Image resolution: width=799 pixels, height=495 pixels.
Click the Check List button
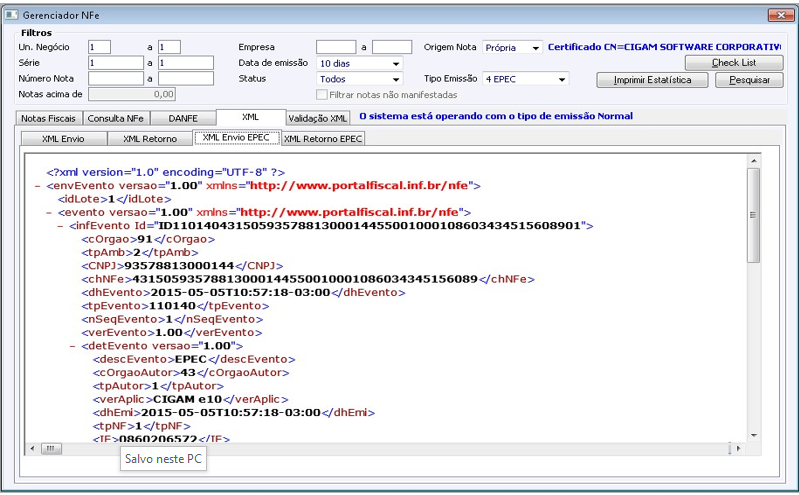pyautogui.click(x=734, y=63)
